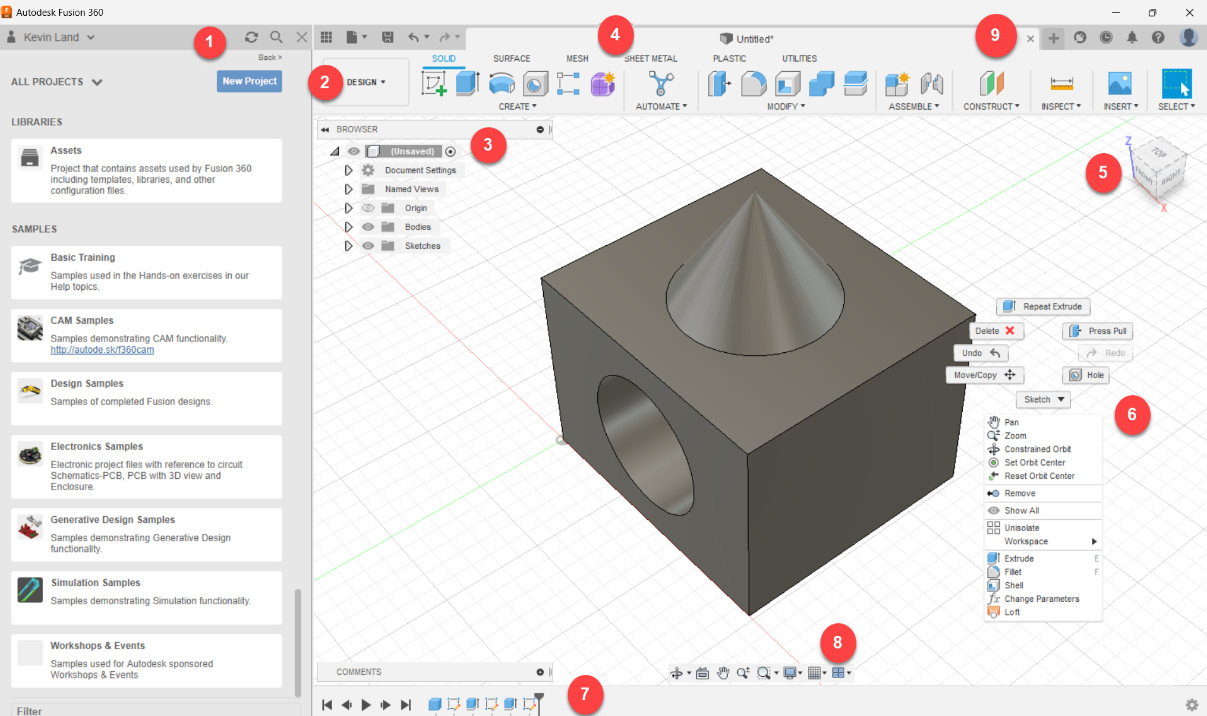Switch to the SURFACE tab

[511, 58]
